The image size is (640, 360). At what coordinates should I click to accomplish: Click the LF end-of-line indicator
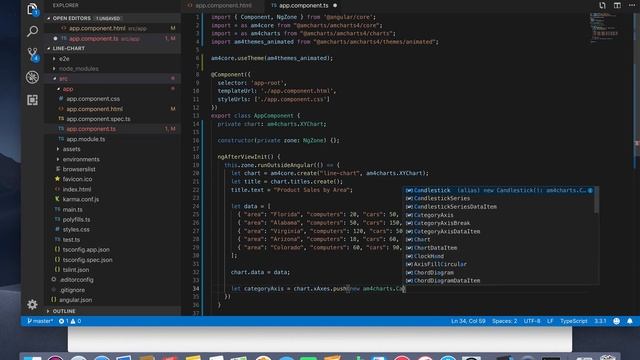[x=550, y=321]
